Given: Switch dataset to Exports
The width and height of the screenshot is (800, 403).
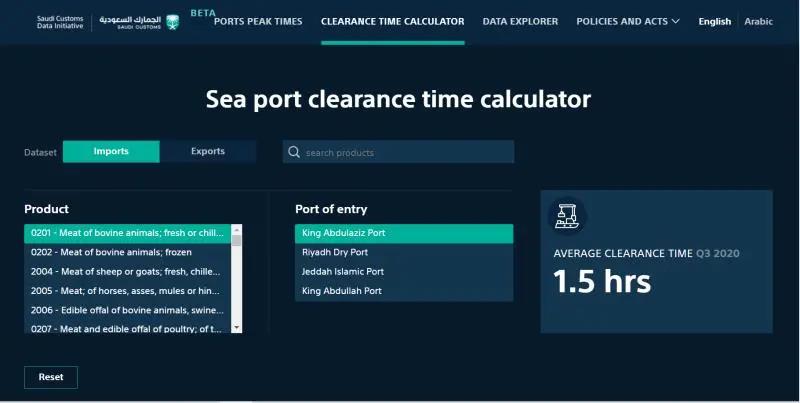Looking at the screenshot, I should [208, 152].
